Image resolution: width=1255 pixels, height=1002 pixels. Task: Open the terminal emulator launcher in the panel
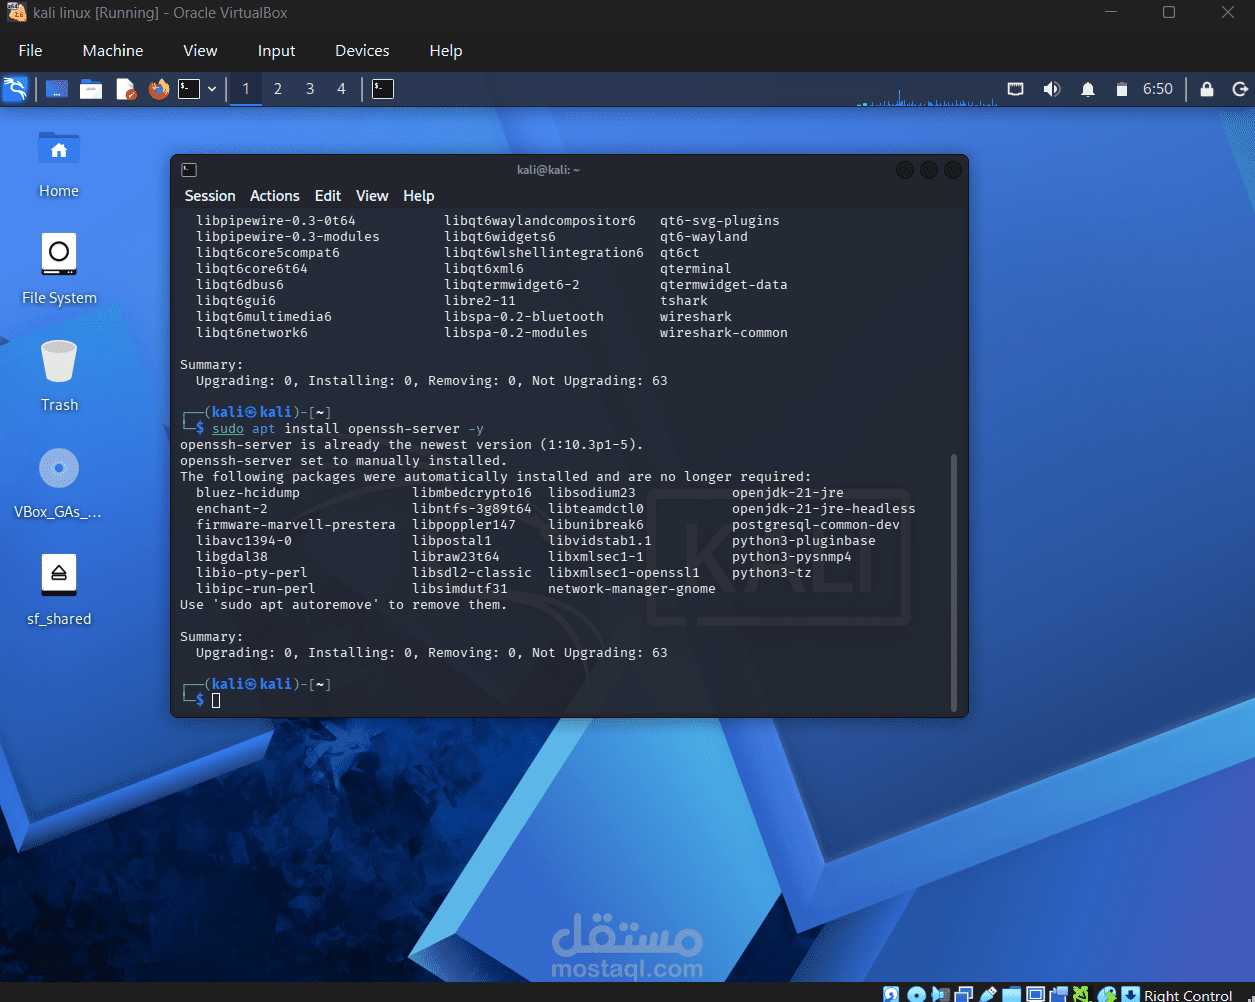click(189, 89)
